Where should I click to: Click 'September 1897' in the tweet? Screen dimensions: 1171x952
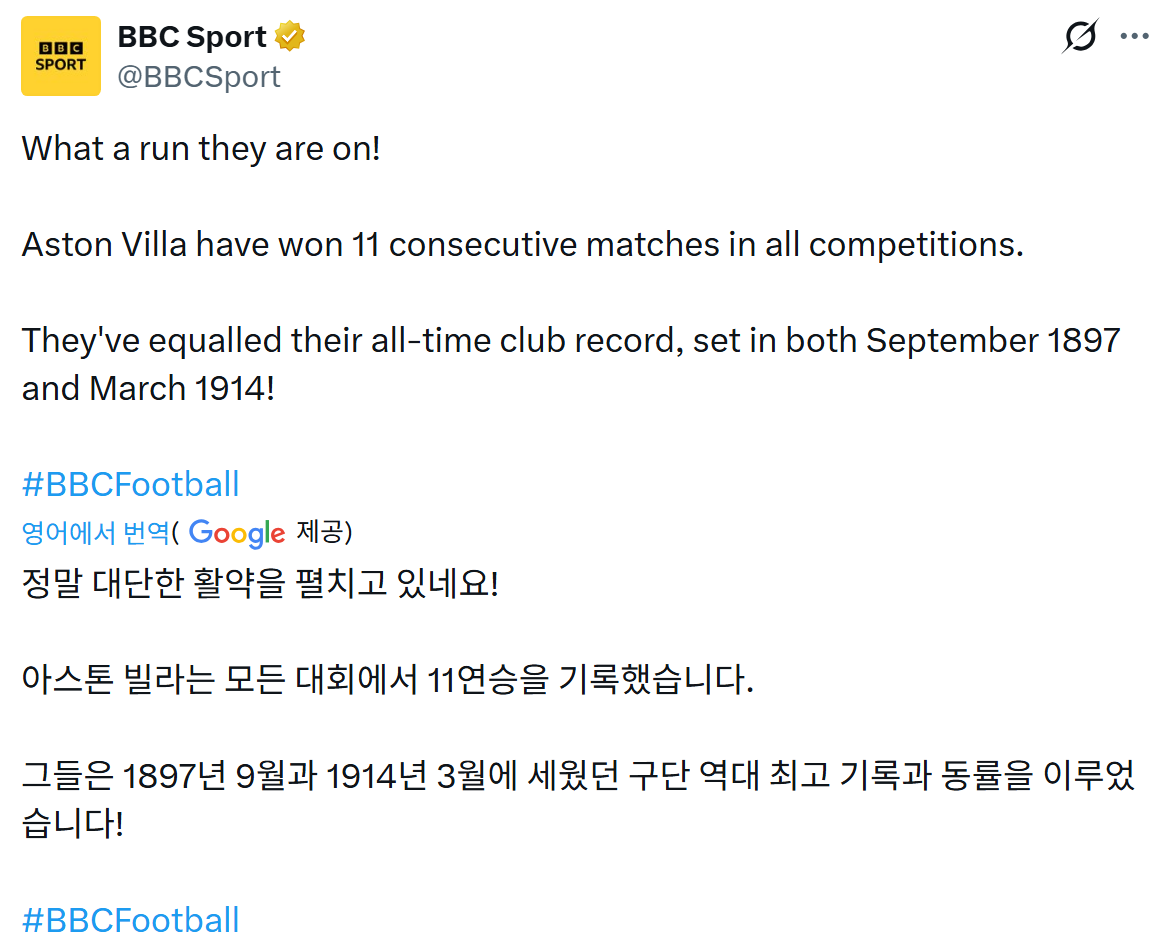tap(993, 341)
